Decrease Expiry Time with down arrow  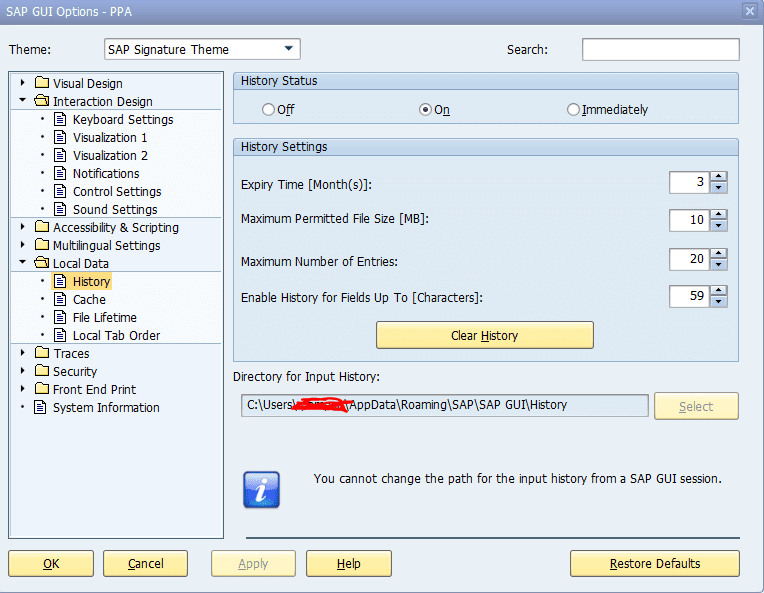coord(719,188)
